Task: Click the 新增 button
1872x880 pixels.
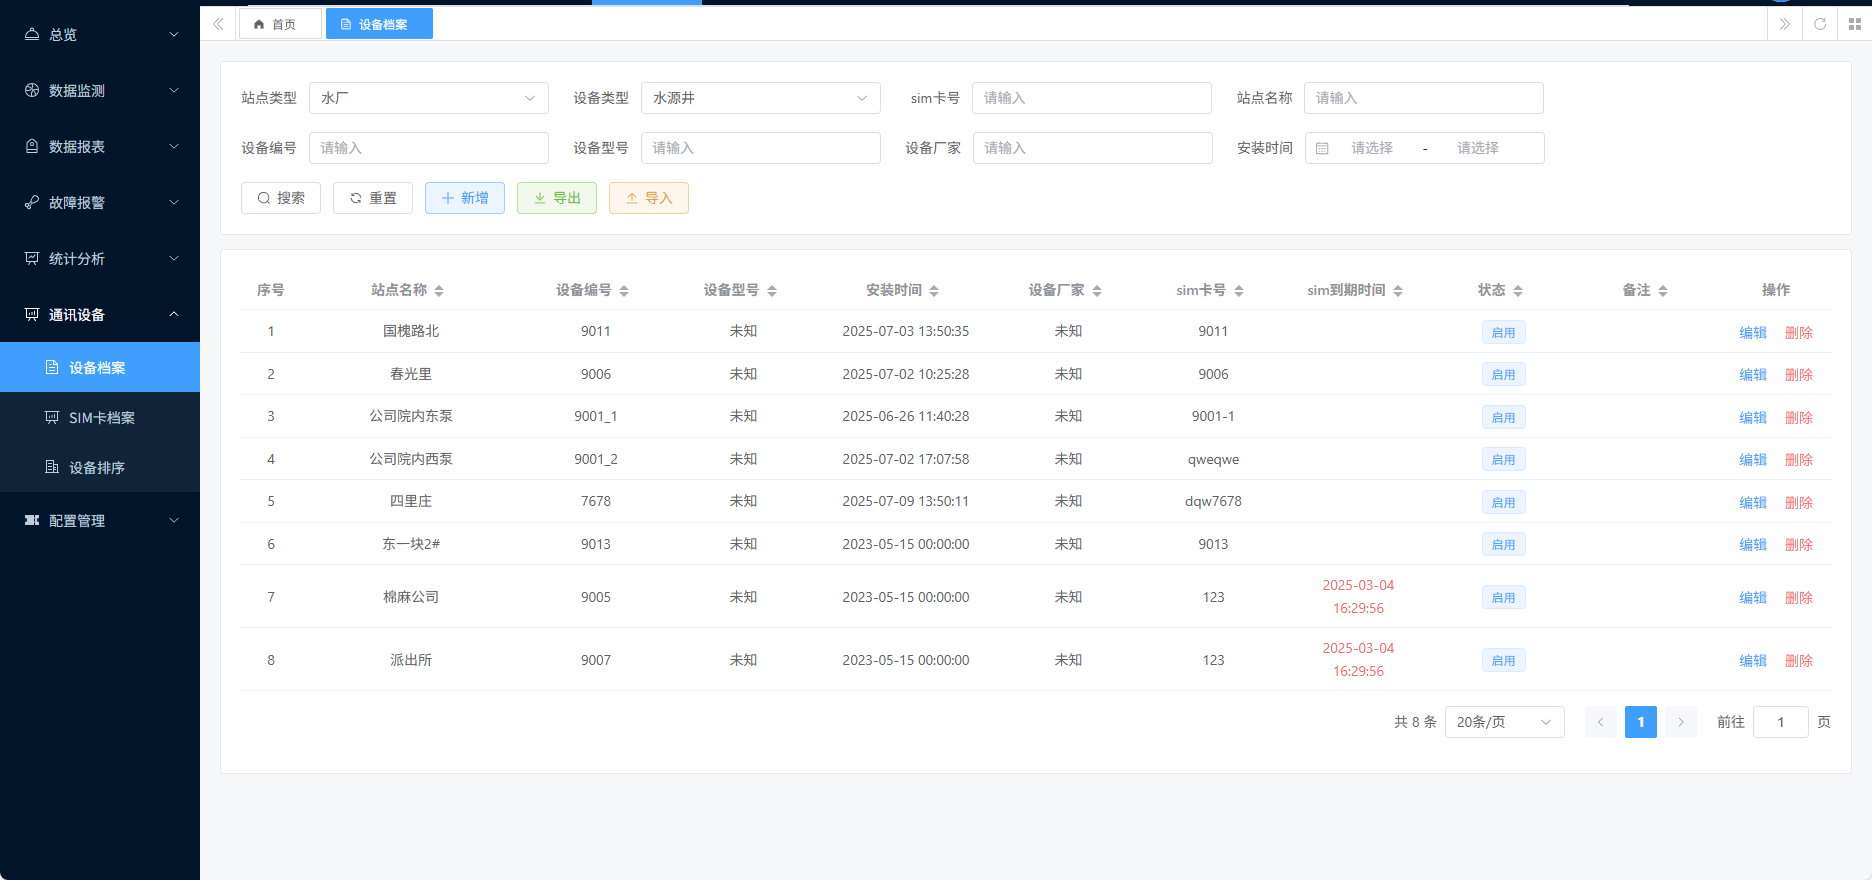Action: (465, 198)
